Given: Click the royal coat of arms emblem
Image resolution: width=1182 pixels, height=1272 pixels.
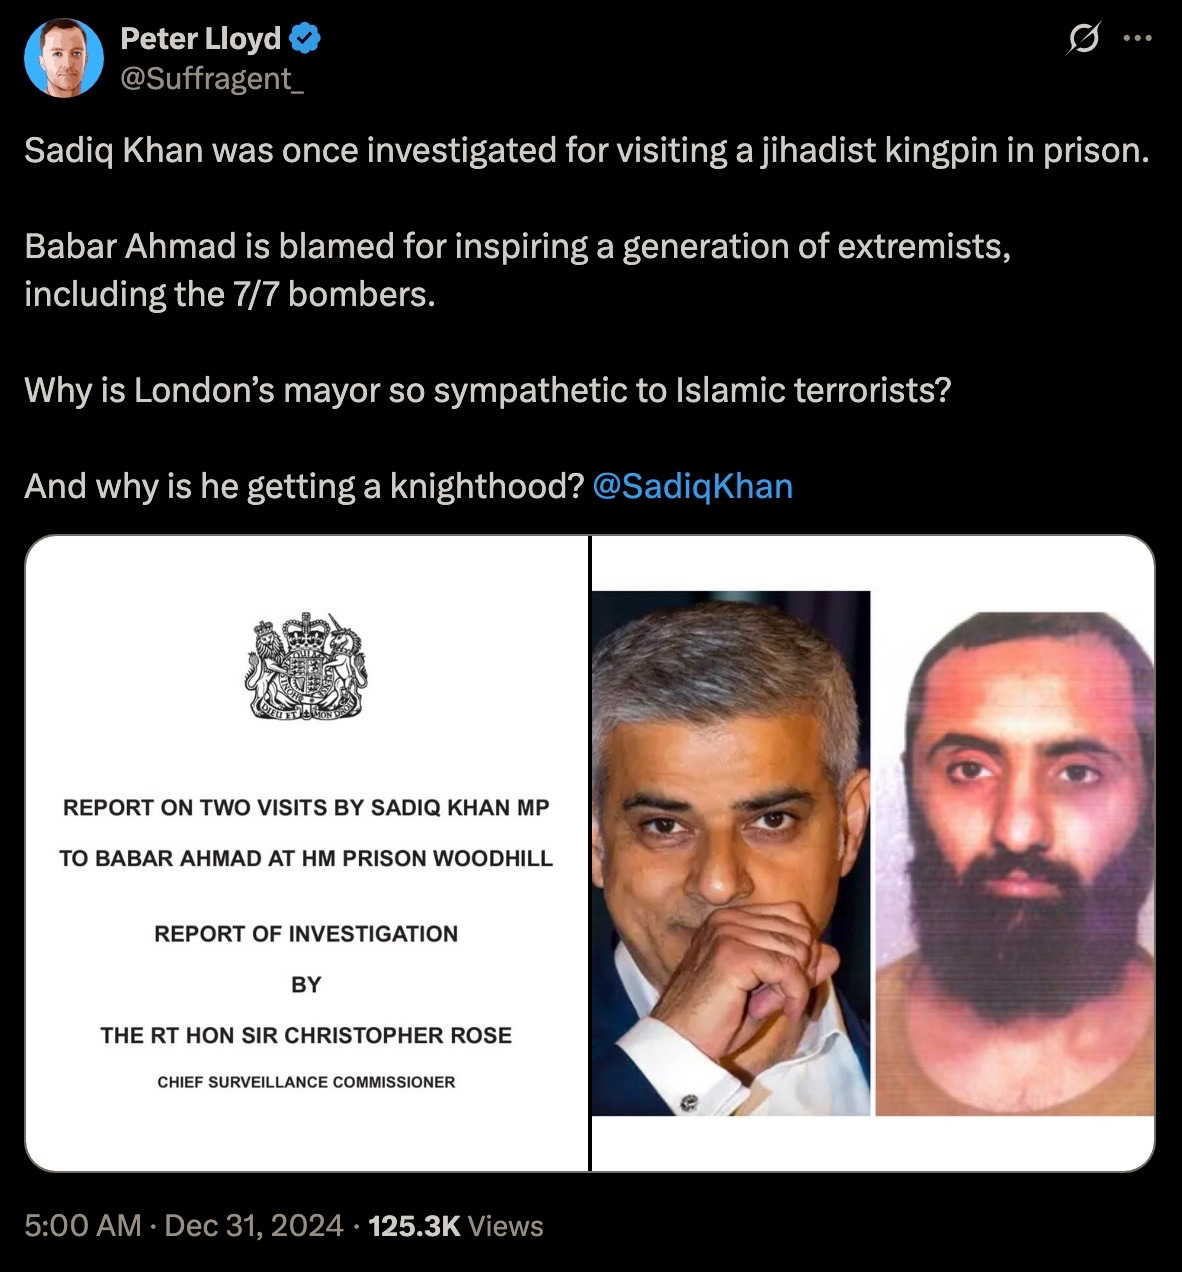Looking at the screenshot, I should 306,667.
